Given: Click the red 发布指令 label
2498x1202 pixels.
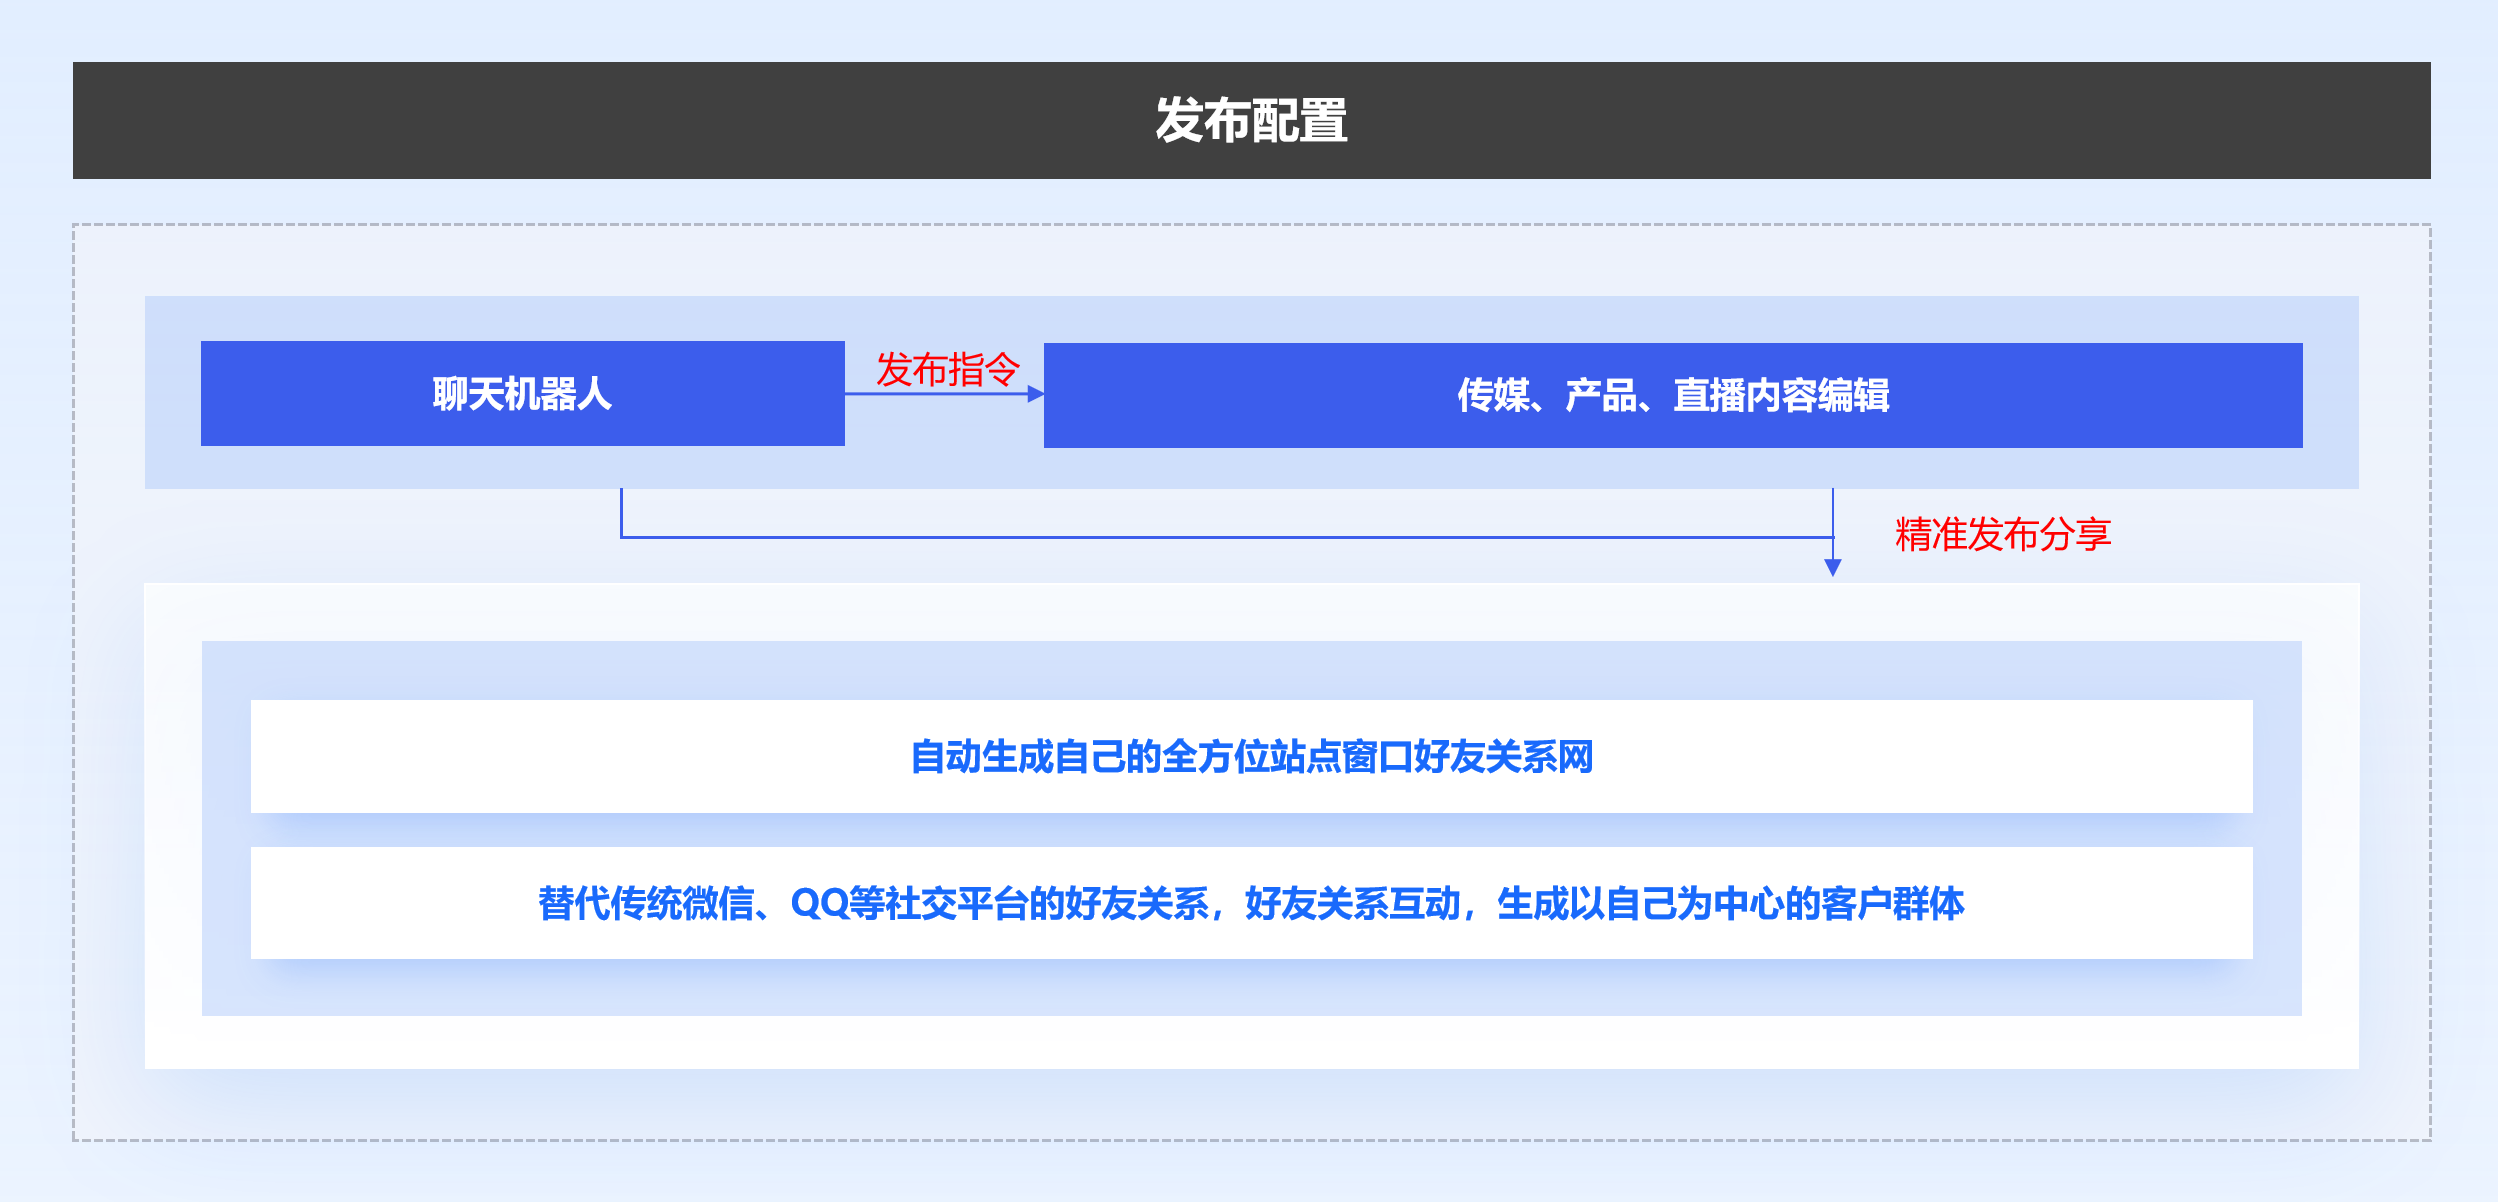Looking at the screenshot, I should click(x=947, y=369).
